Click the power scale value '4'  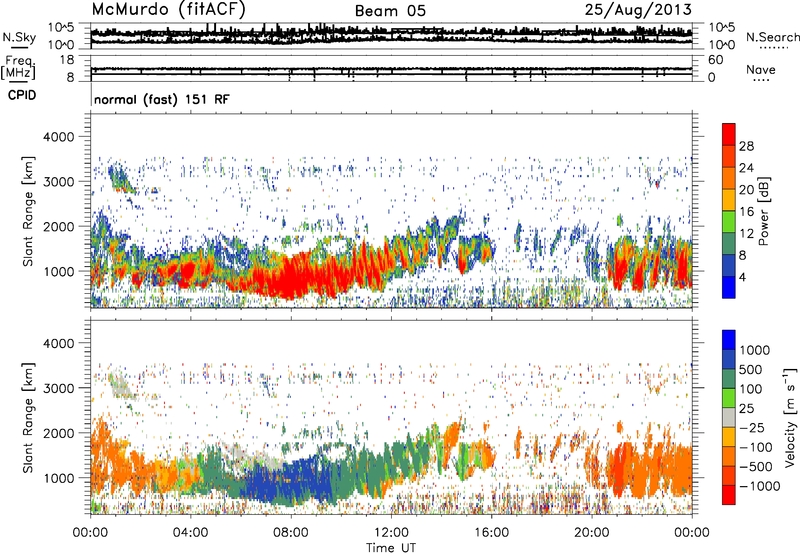742,277
